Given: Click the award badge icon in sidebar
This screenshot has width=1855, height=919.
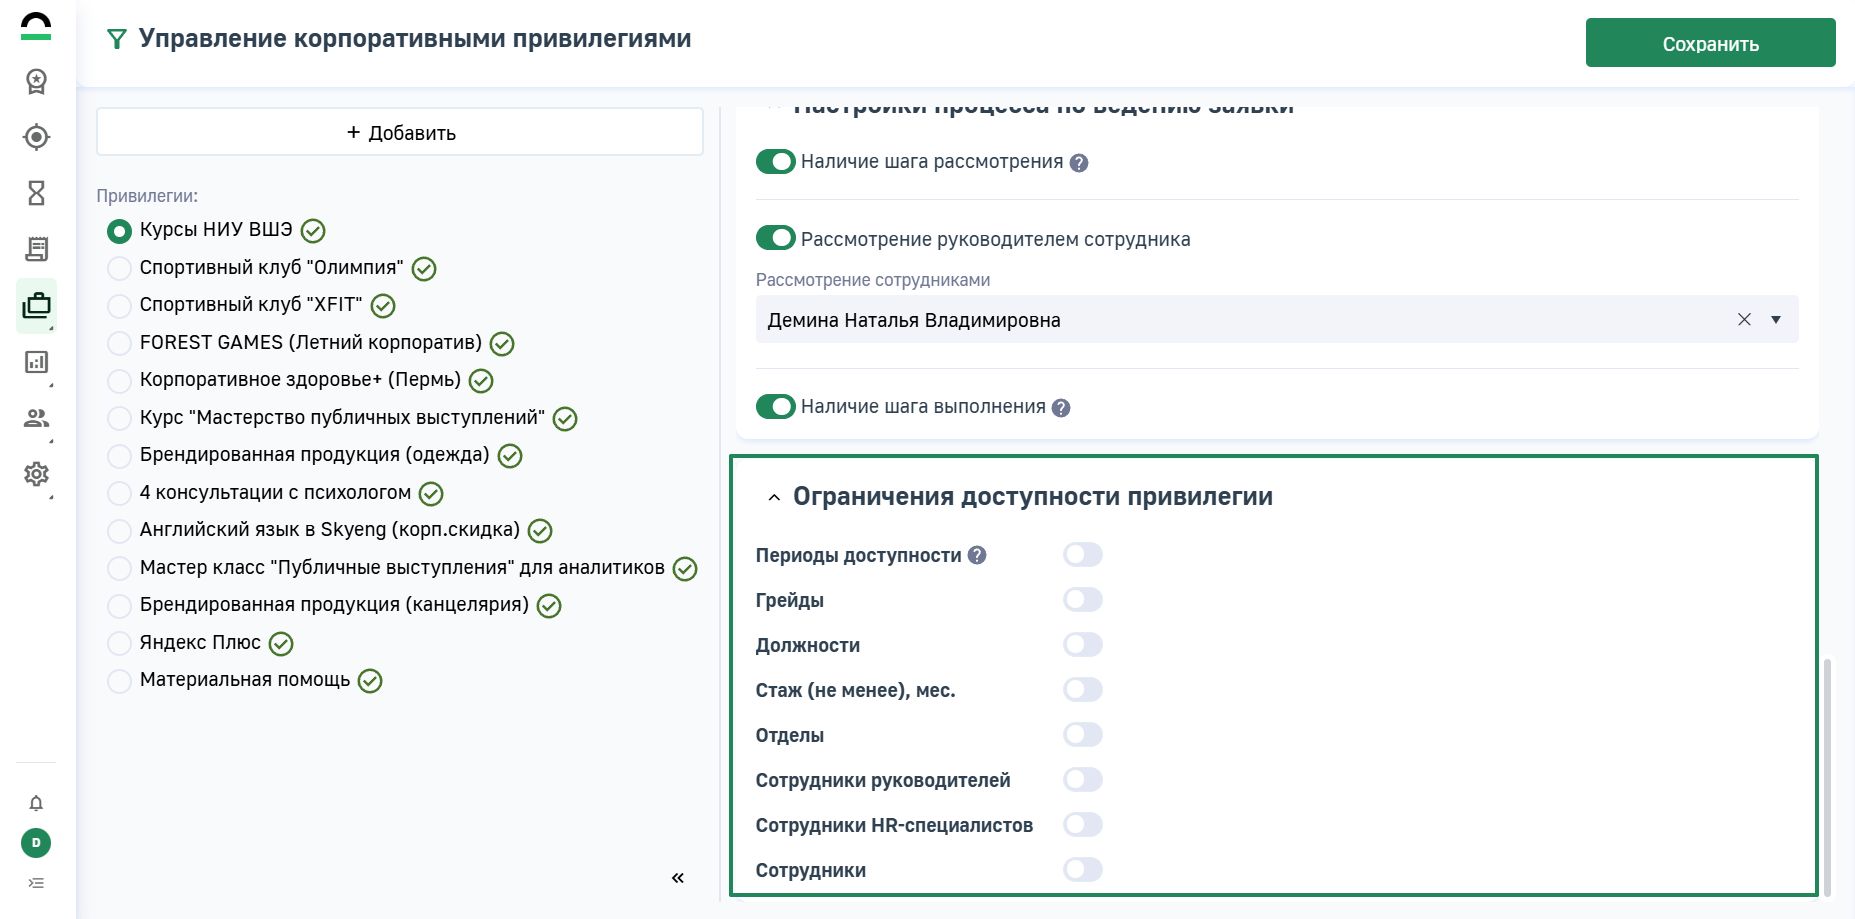Looking at the screenshot, I should (36, 81).
